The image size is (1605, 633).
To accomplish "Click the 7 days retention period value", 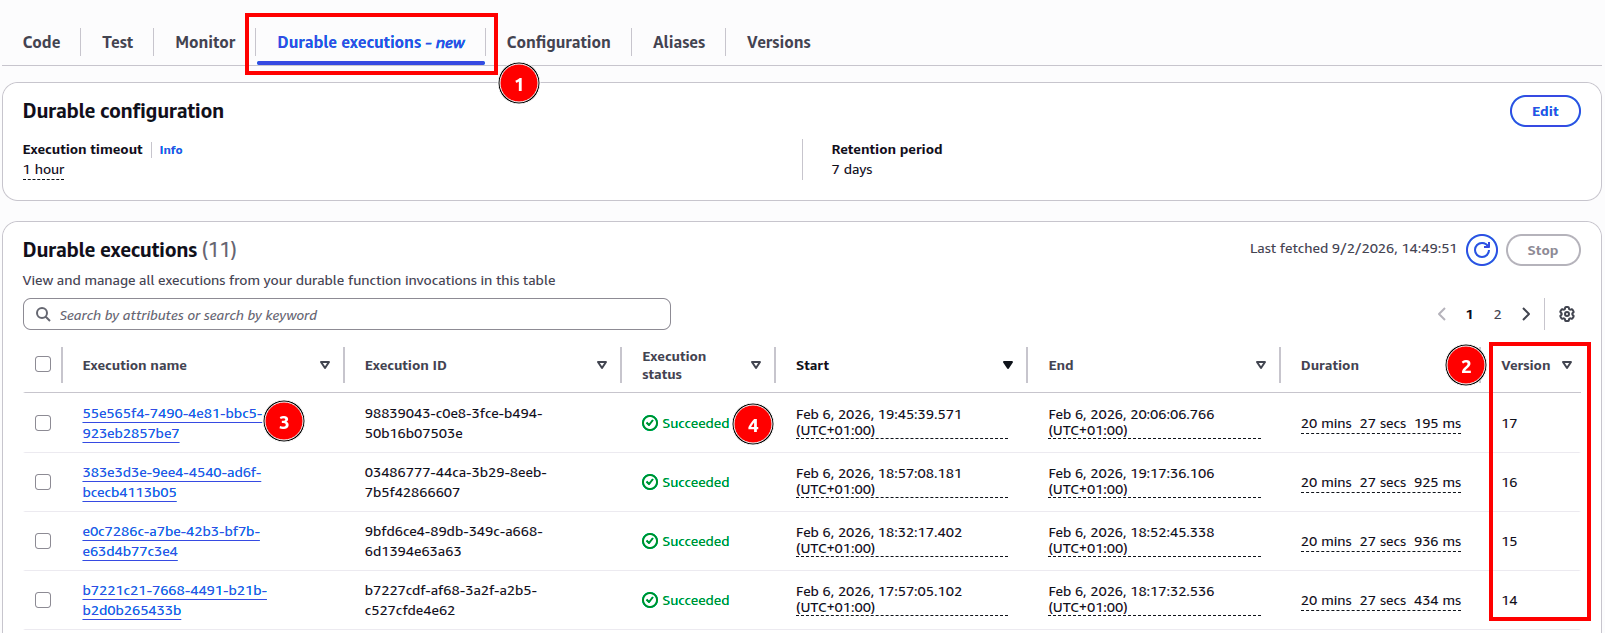I will coord(852,169).
